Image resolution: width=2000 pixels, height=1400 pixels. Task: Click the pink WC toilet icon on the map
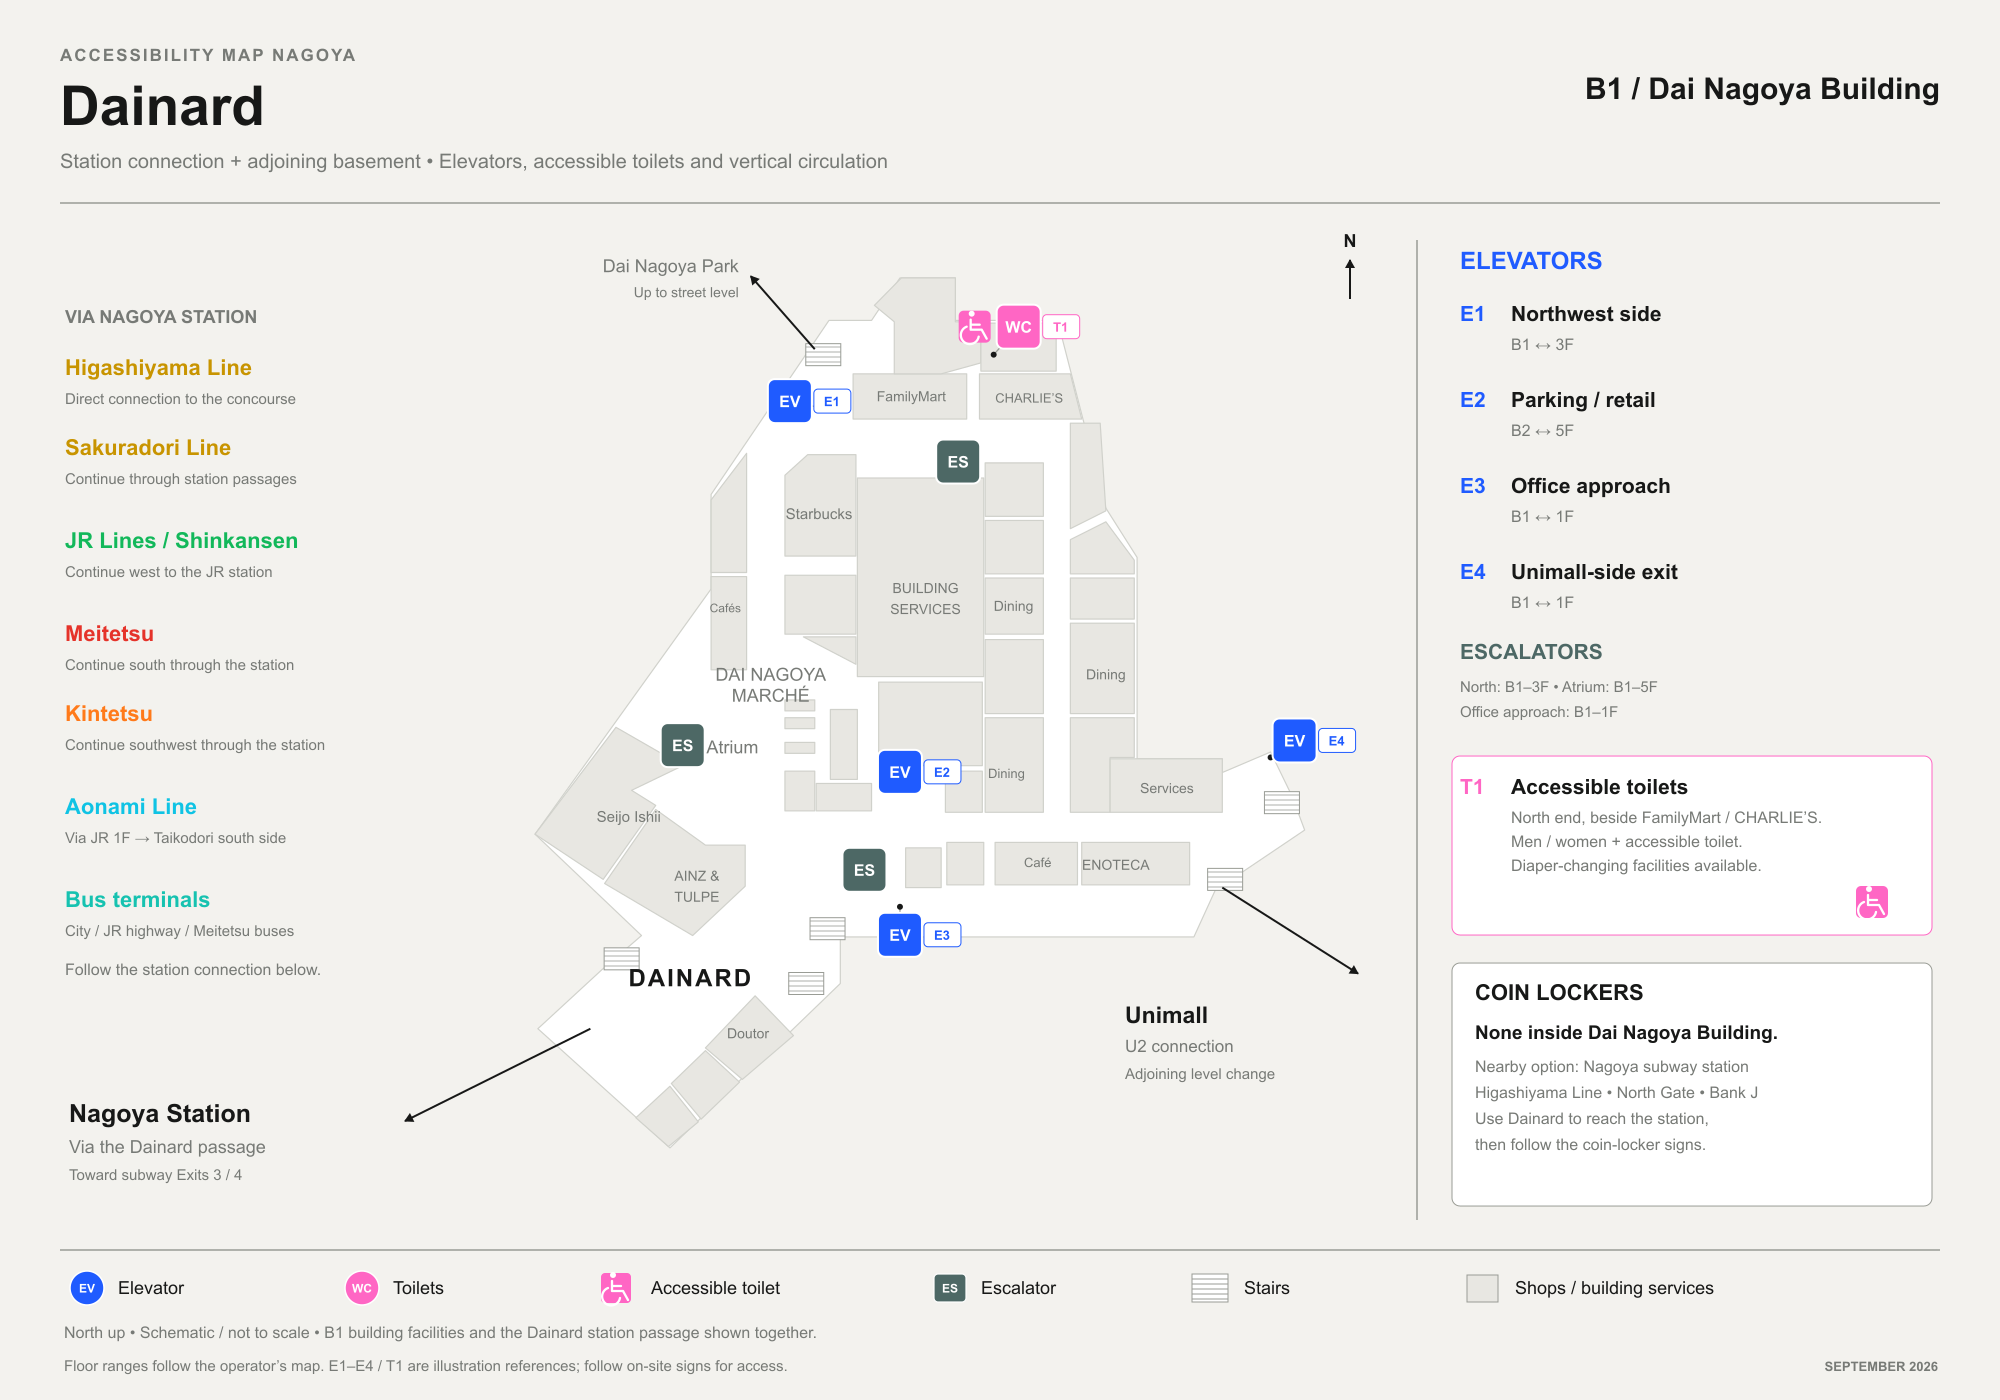(x=1018, y=327)
